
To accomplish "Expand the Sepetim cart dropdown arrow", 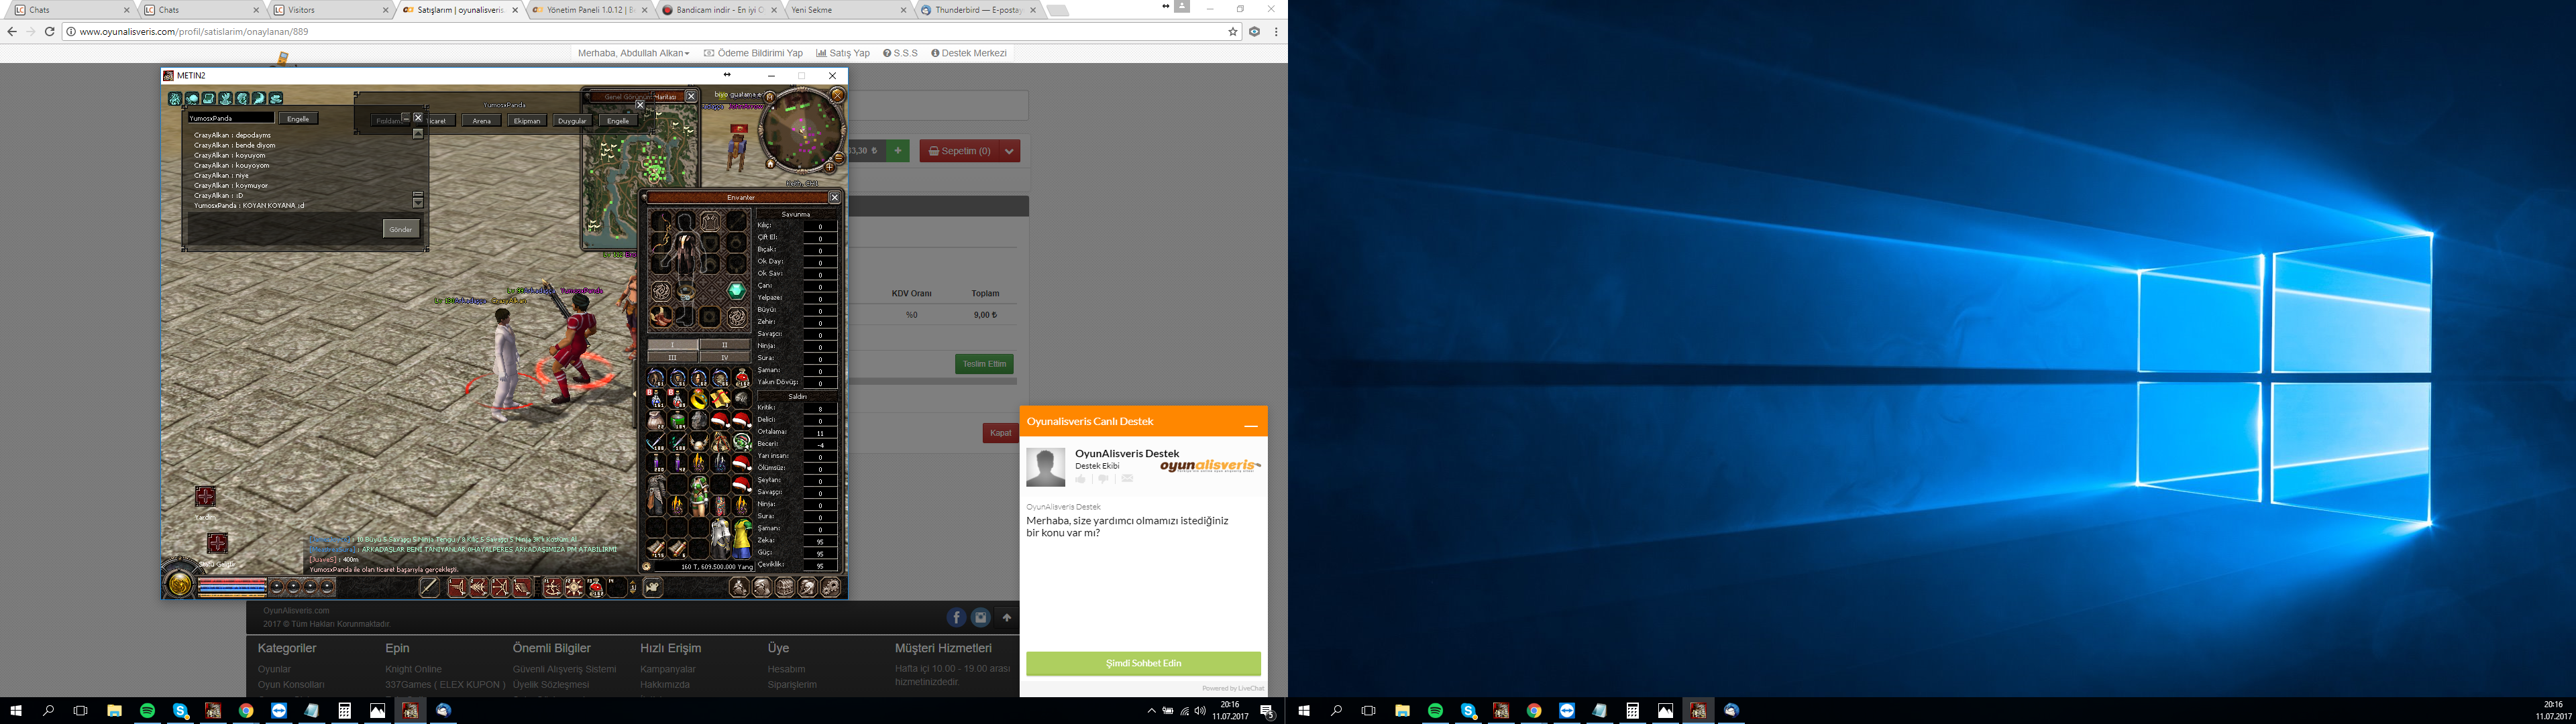I will coord(1010,151).
